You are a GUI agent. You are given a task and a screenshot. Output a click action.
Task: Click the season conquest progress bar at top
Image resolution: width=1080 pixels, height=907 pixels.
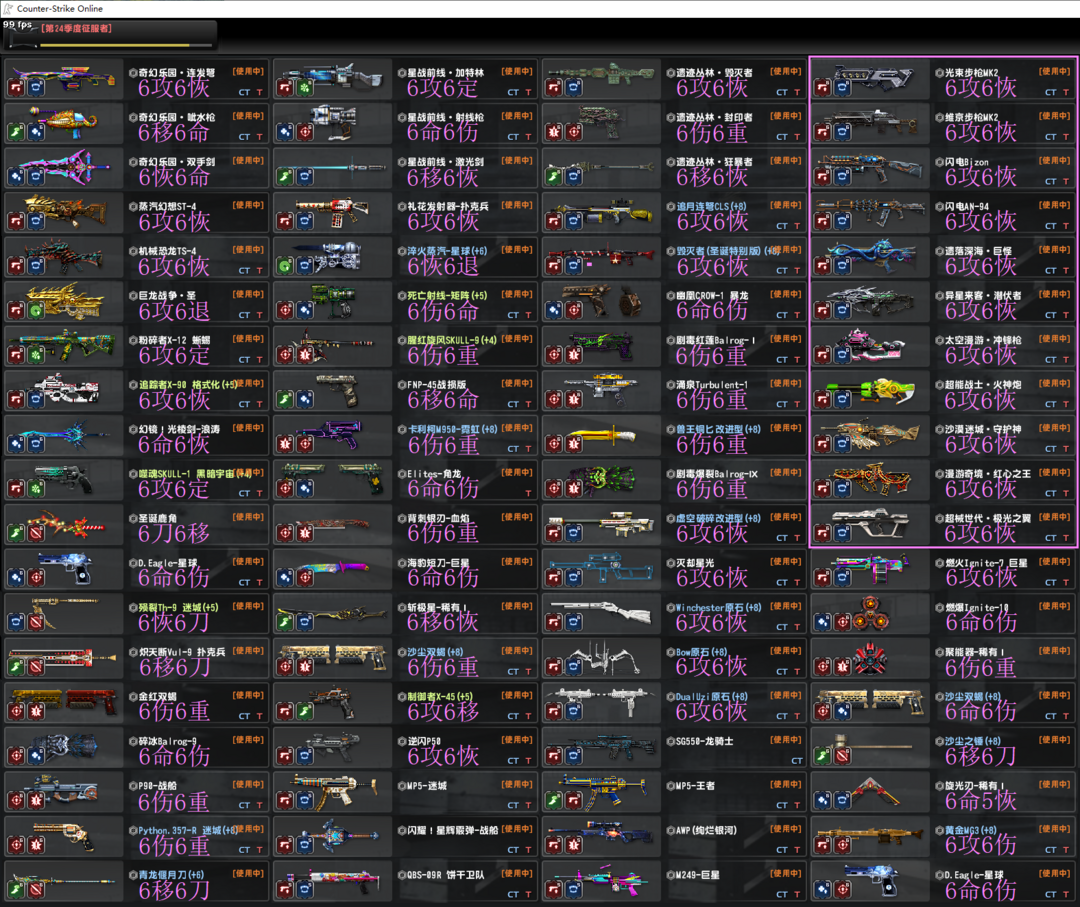pos(126,45)
